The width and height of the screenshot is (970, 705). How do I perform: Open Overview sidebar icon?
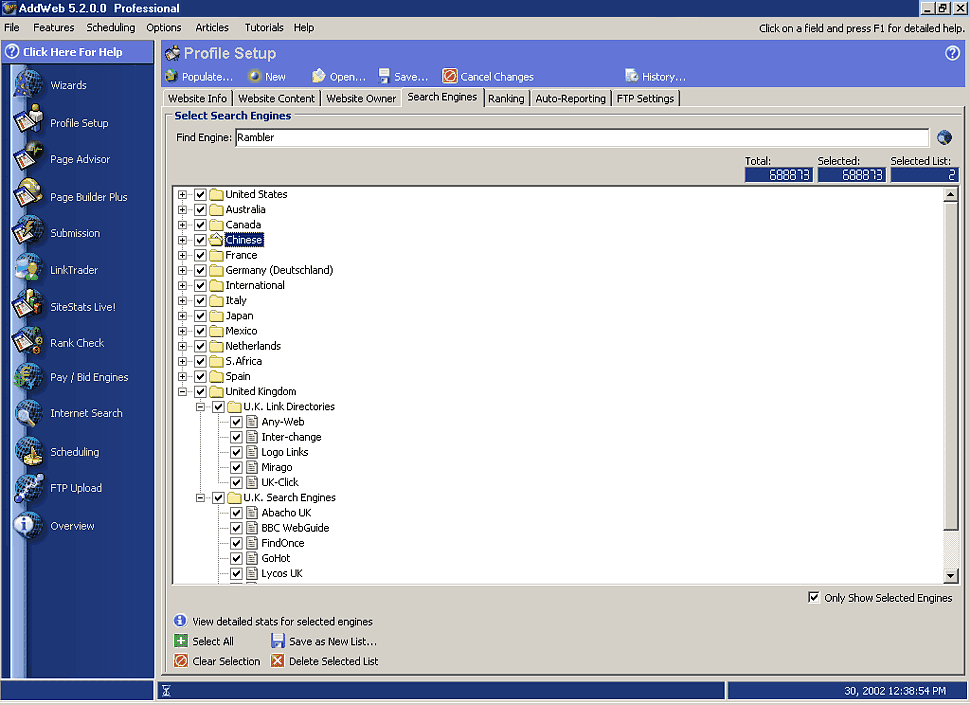click(28, 526)
